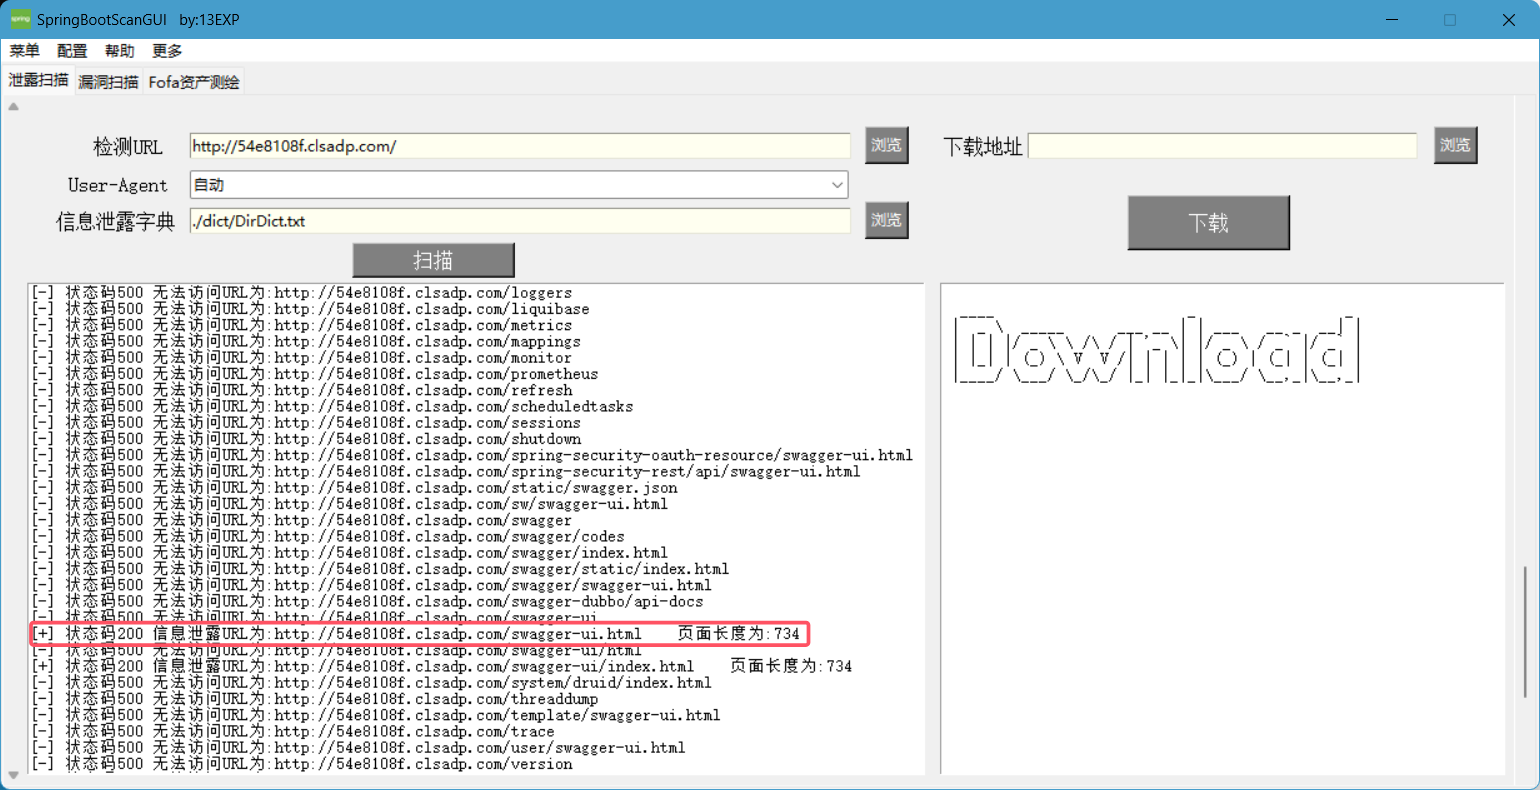Select the spring-security-rest/api/swagger-ui.html line
The height and width of the screenshot is (790, 1540).
[x=446, y=471]
